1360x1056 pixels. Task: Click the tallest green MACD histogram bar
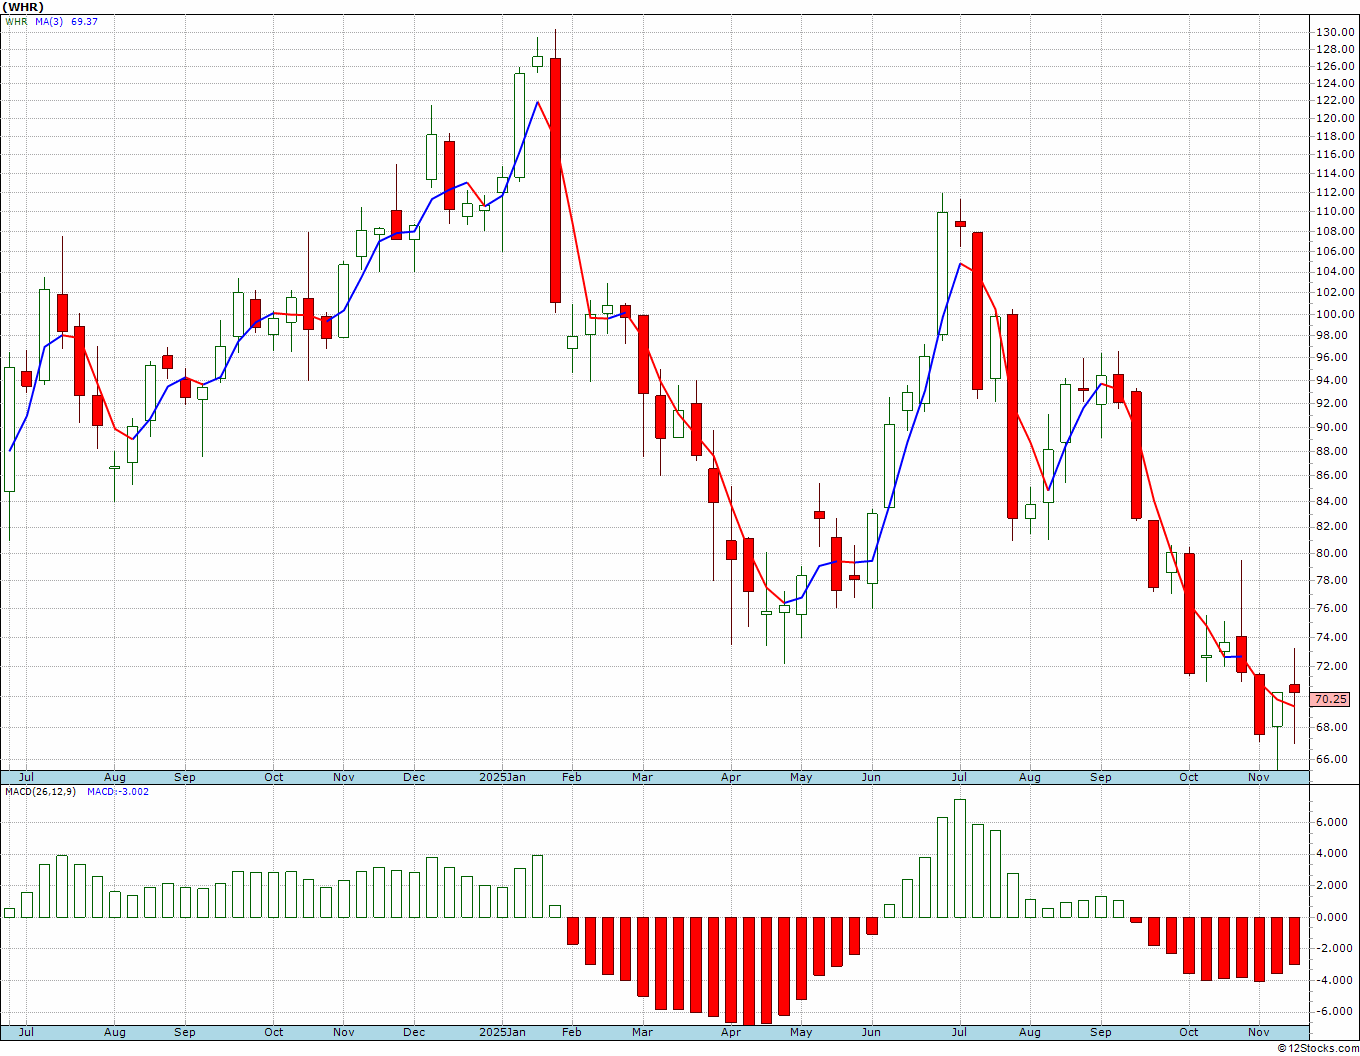click(x=960, y=858)
